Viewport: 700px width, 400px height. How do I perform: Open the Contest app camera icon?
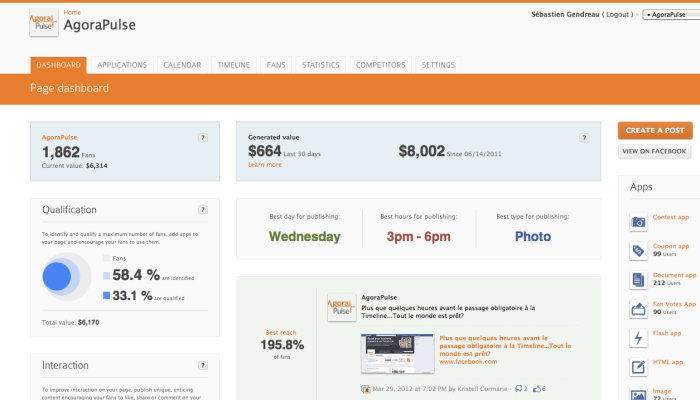point(638,222)
